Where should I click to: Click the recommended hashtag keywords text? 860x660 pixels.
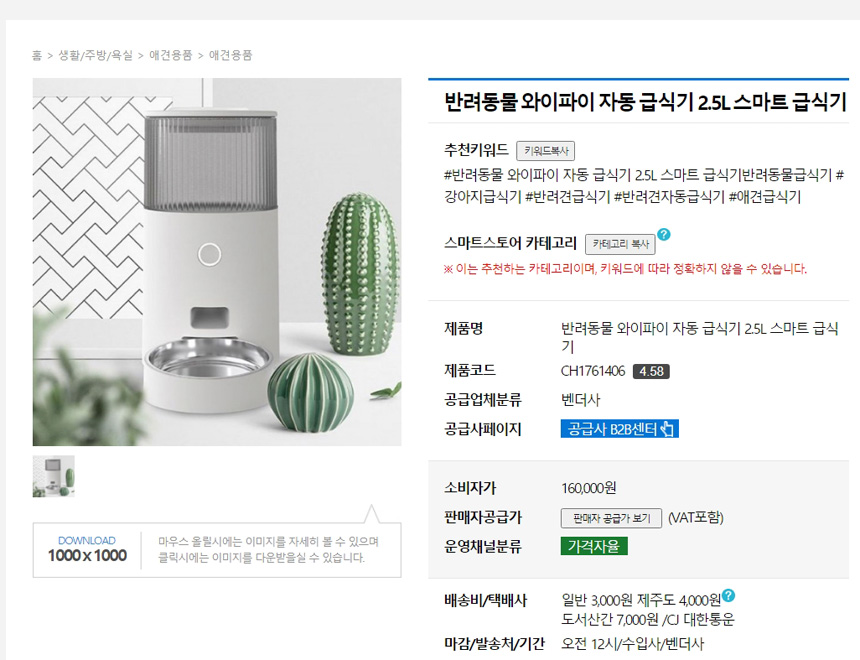pyautogui.click(x=644, y=186)
